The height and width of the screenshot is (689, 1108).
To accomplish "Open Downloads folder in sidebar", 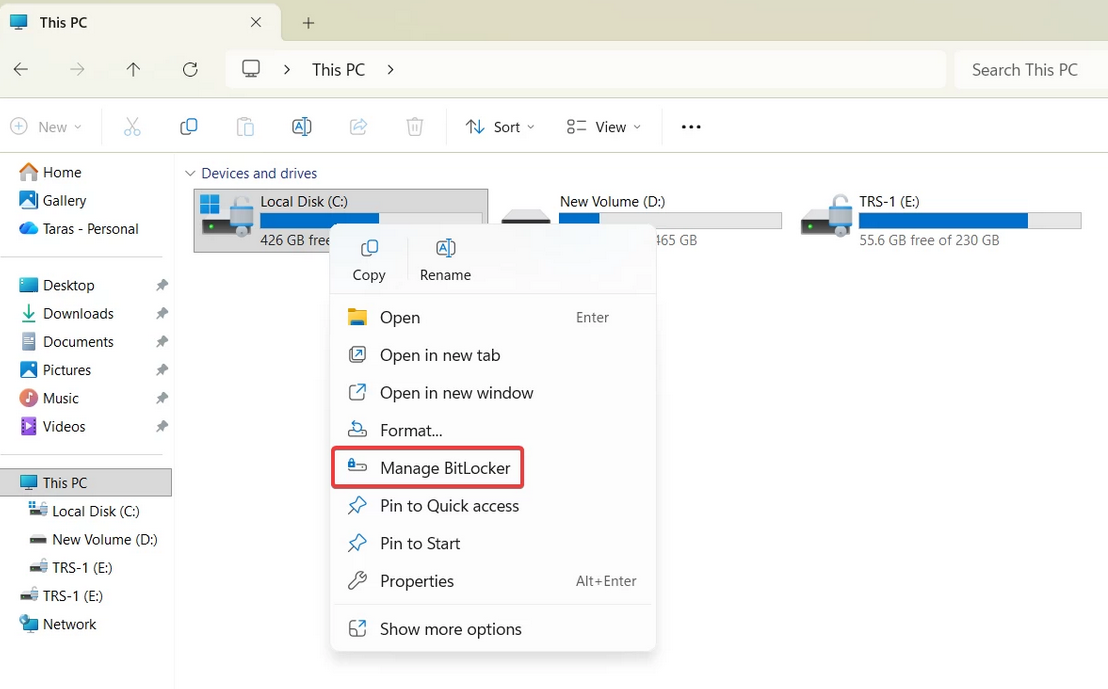I will 78,313.
